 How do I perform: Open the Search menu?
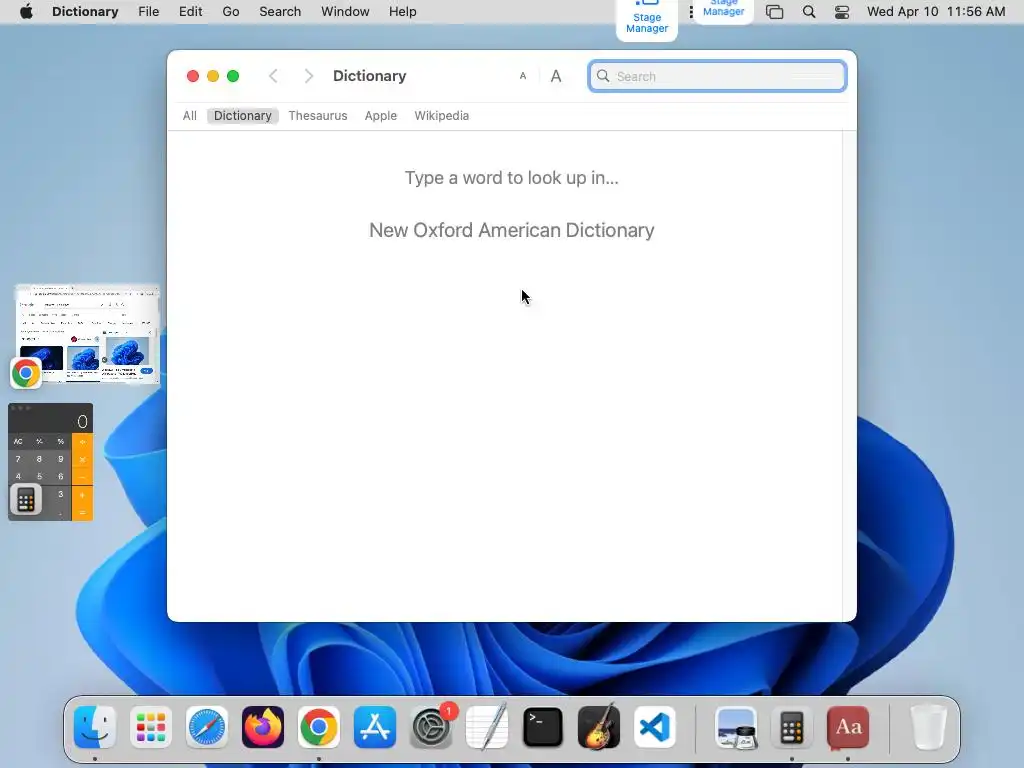(280, 12)
